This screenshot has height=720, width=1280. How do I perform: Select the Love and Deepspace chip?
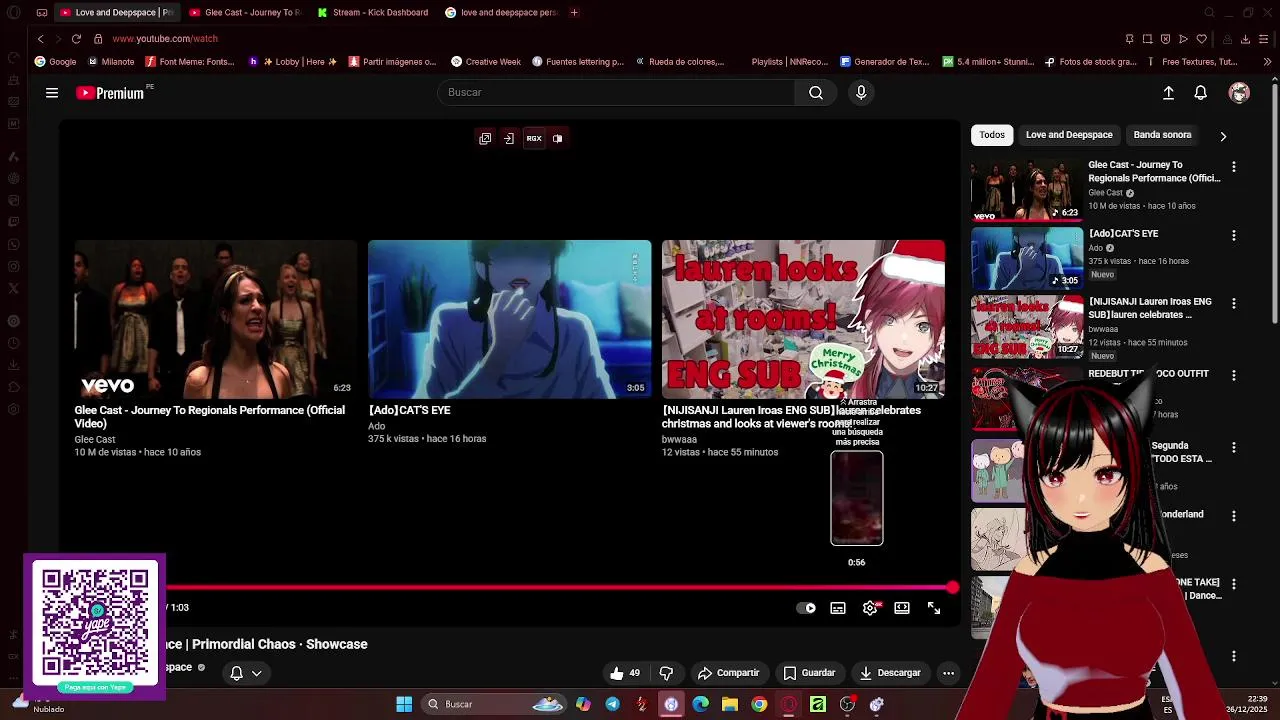[1069, 135]
